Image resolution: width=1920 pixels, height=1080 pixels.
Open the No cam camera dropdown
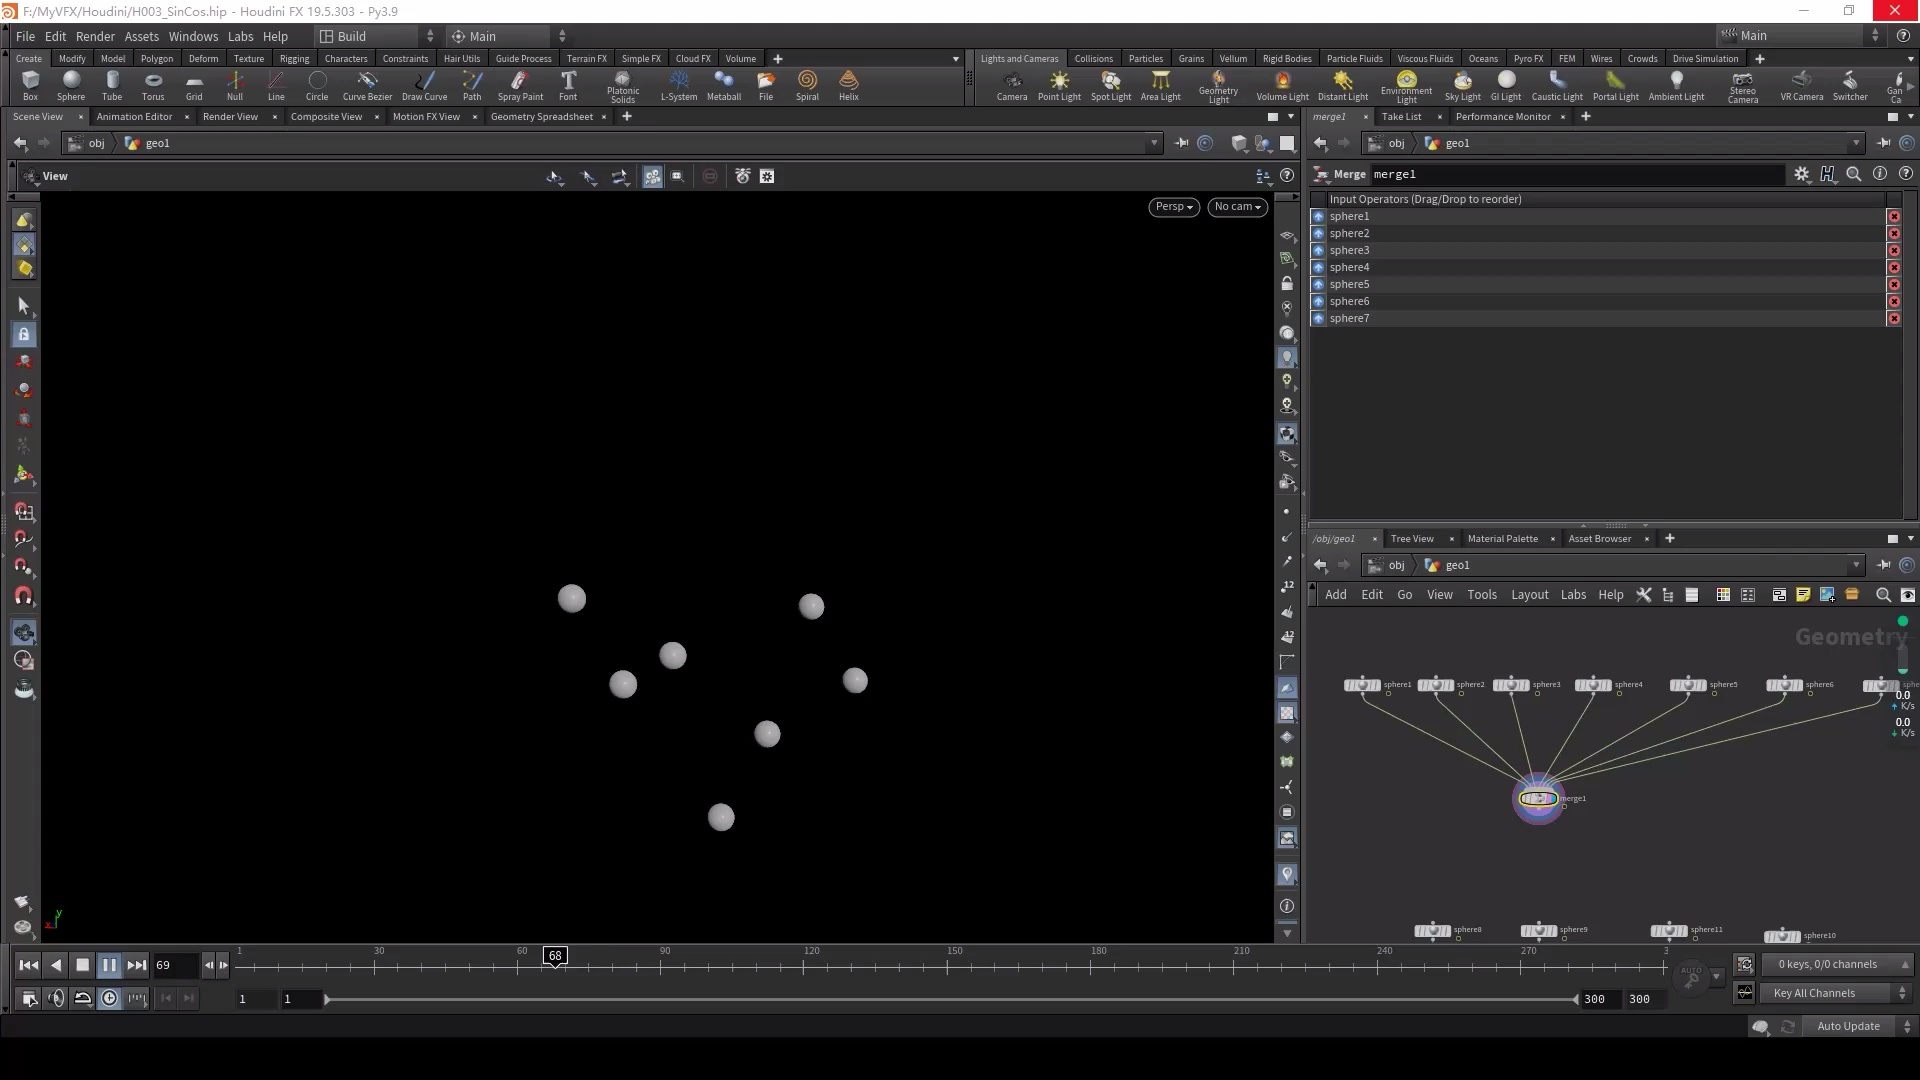tap(1237, 207)
